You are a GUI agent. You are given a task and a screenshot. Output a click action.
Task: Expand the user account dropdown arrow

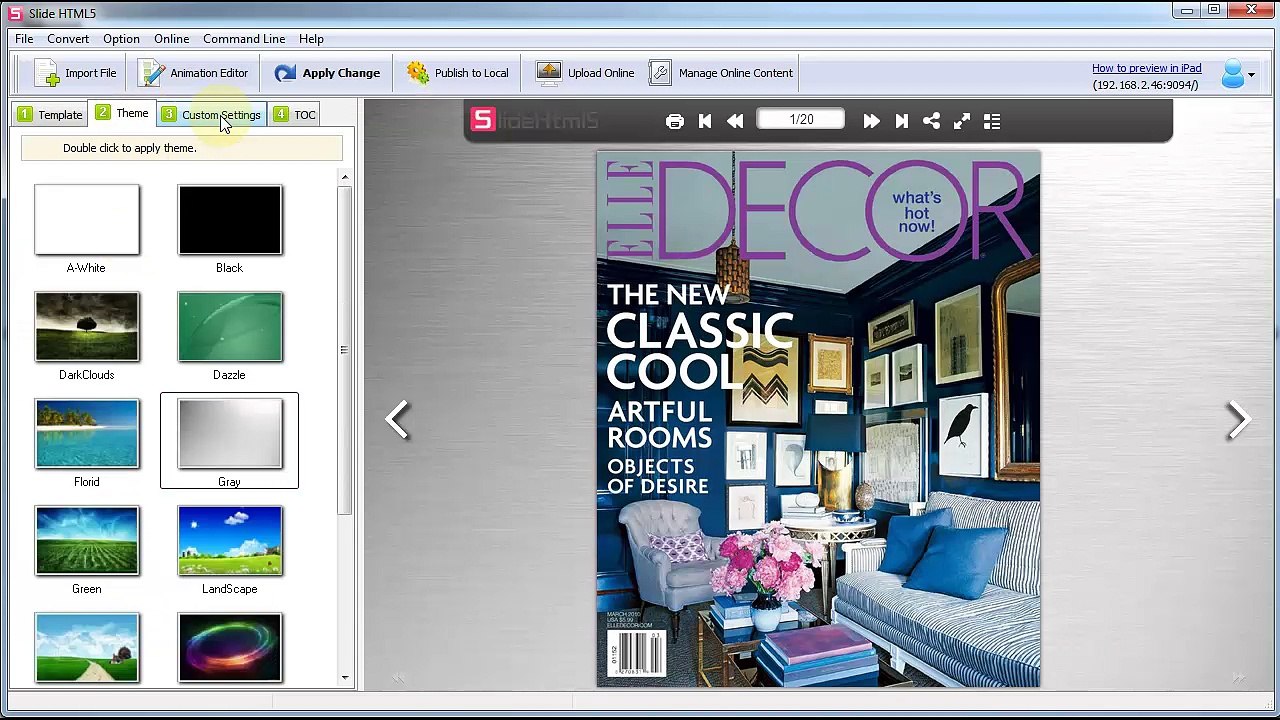point(1251,75)
